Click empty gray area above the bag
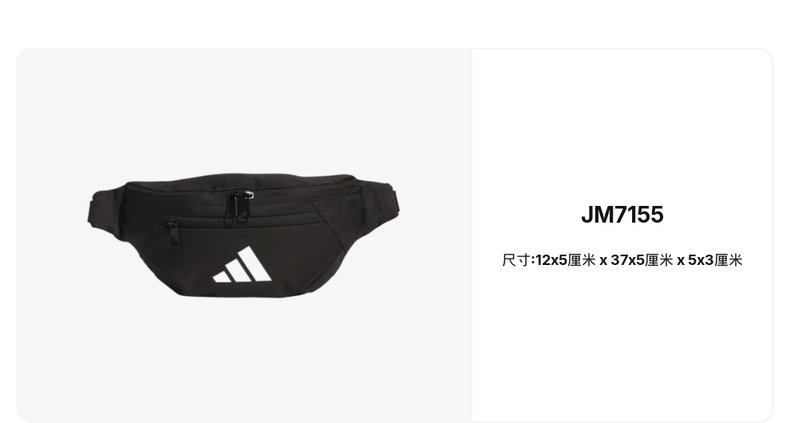Screen dimensions: 790x423 (x=244, y=111)
